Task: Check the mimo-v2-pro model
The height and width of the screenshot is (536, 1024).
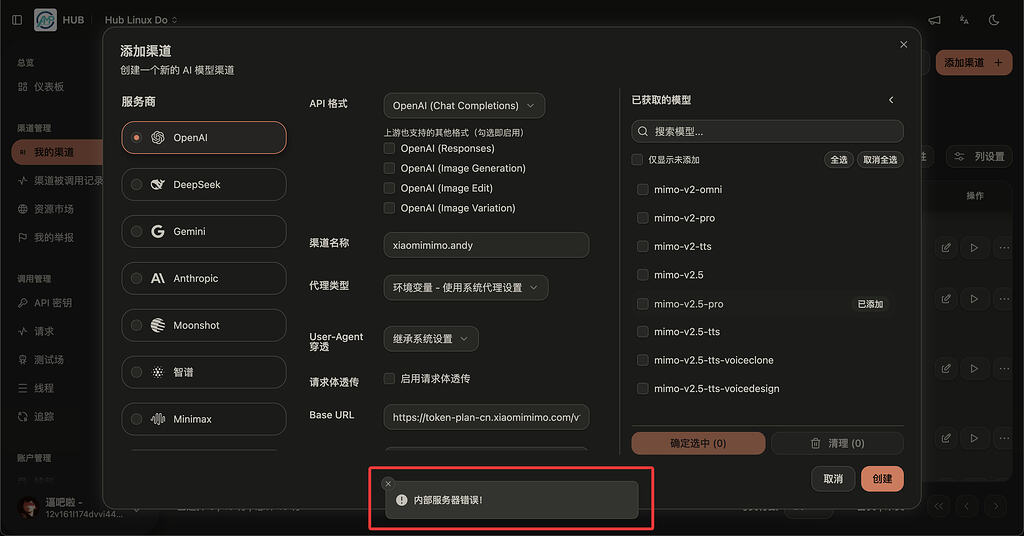Action: [x=643, y=218]
